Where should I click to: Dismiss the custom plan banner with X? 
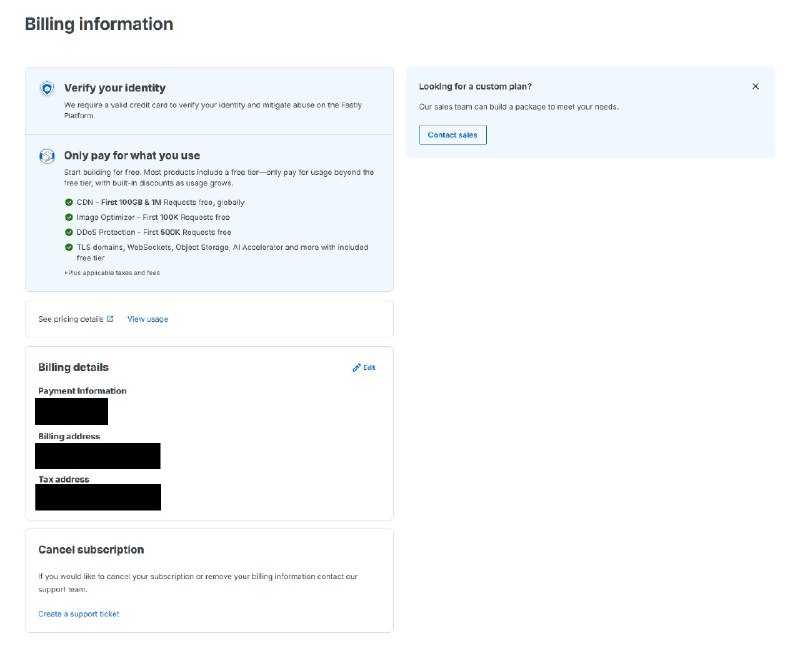tap(755, 87)
